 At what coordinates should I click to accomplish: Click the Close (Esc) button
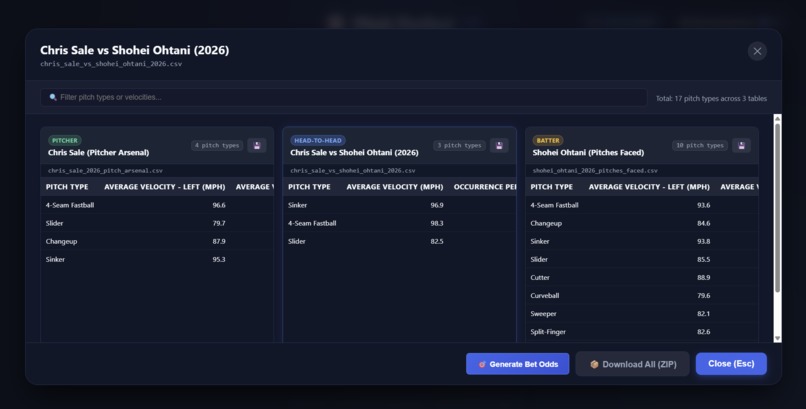[x=731, y=363]
